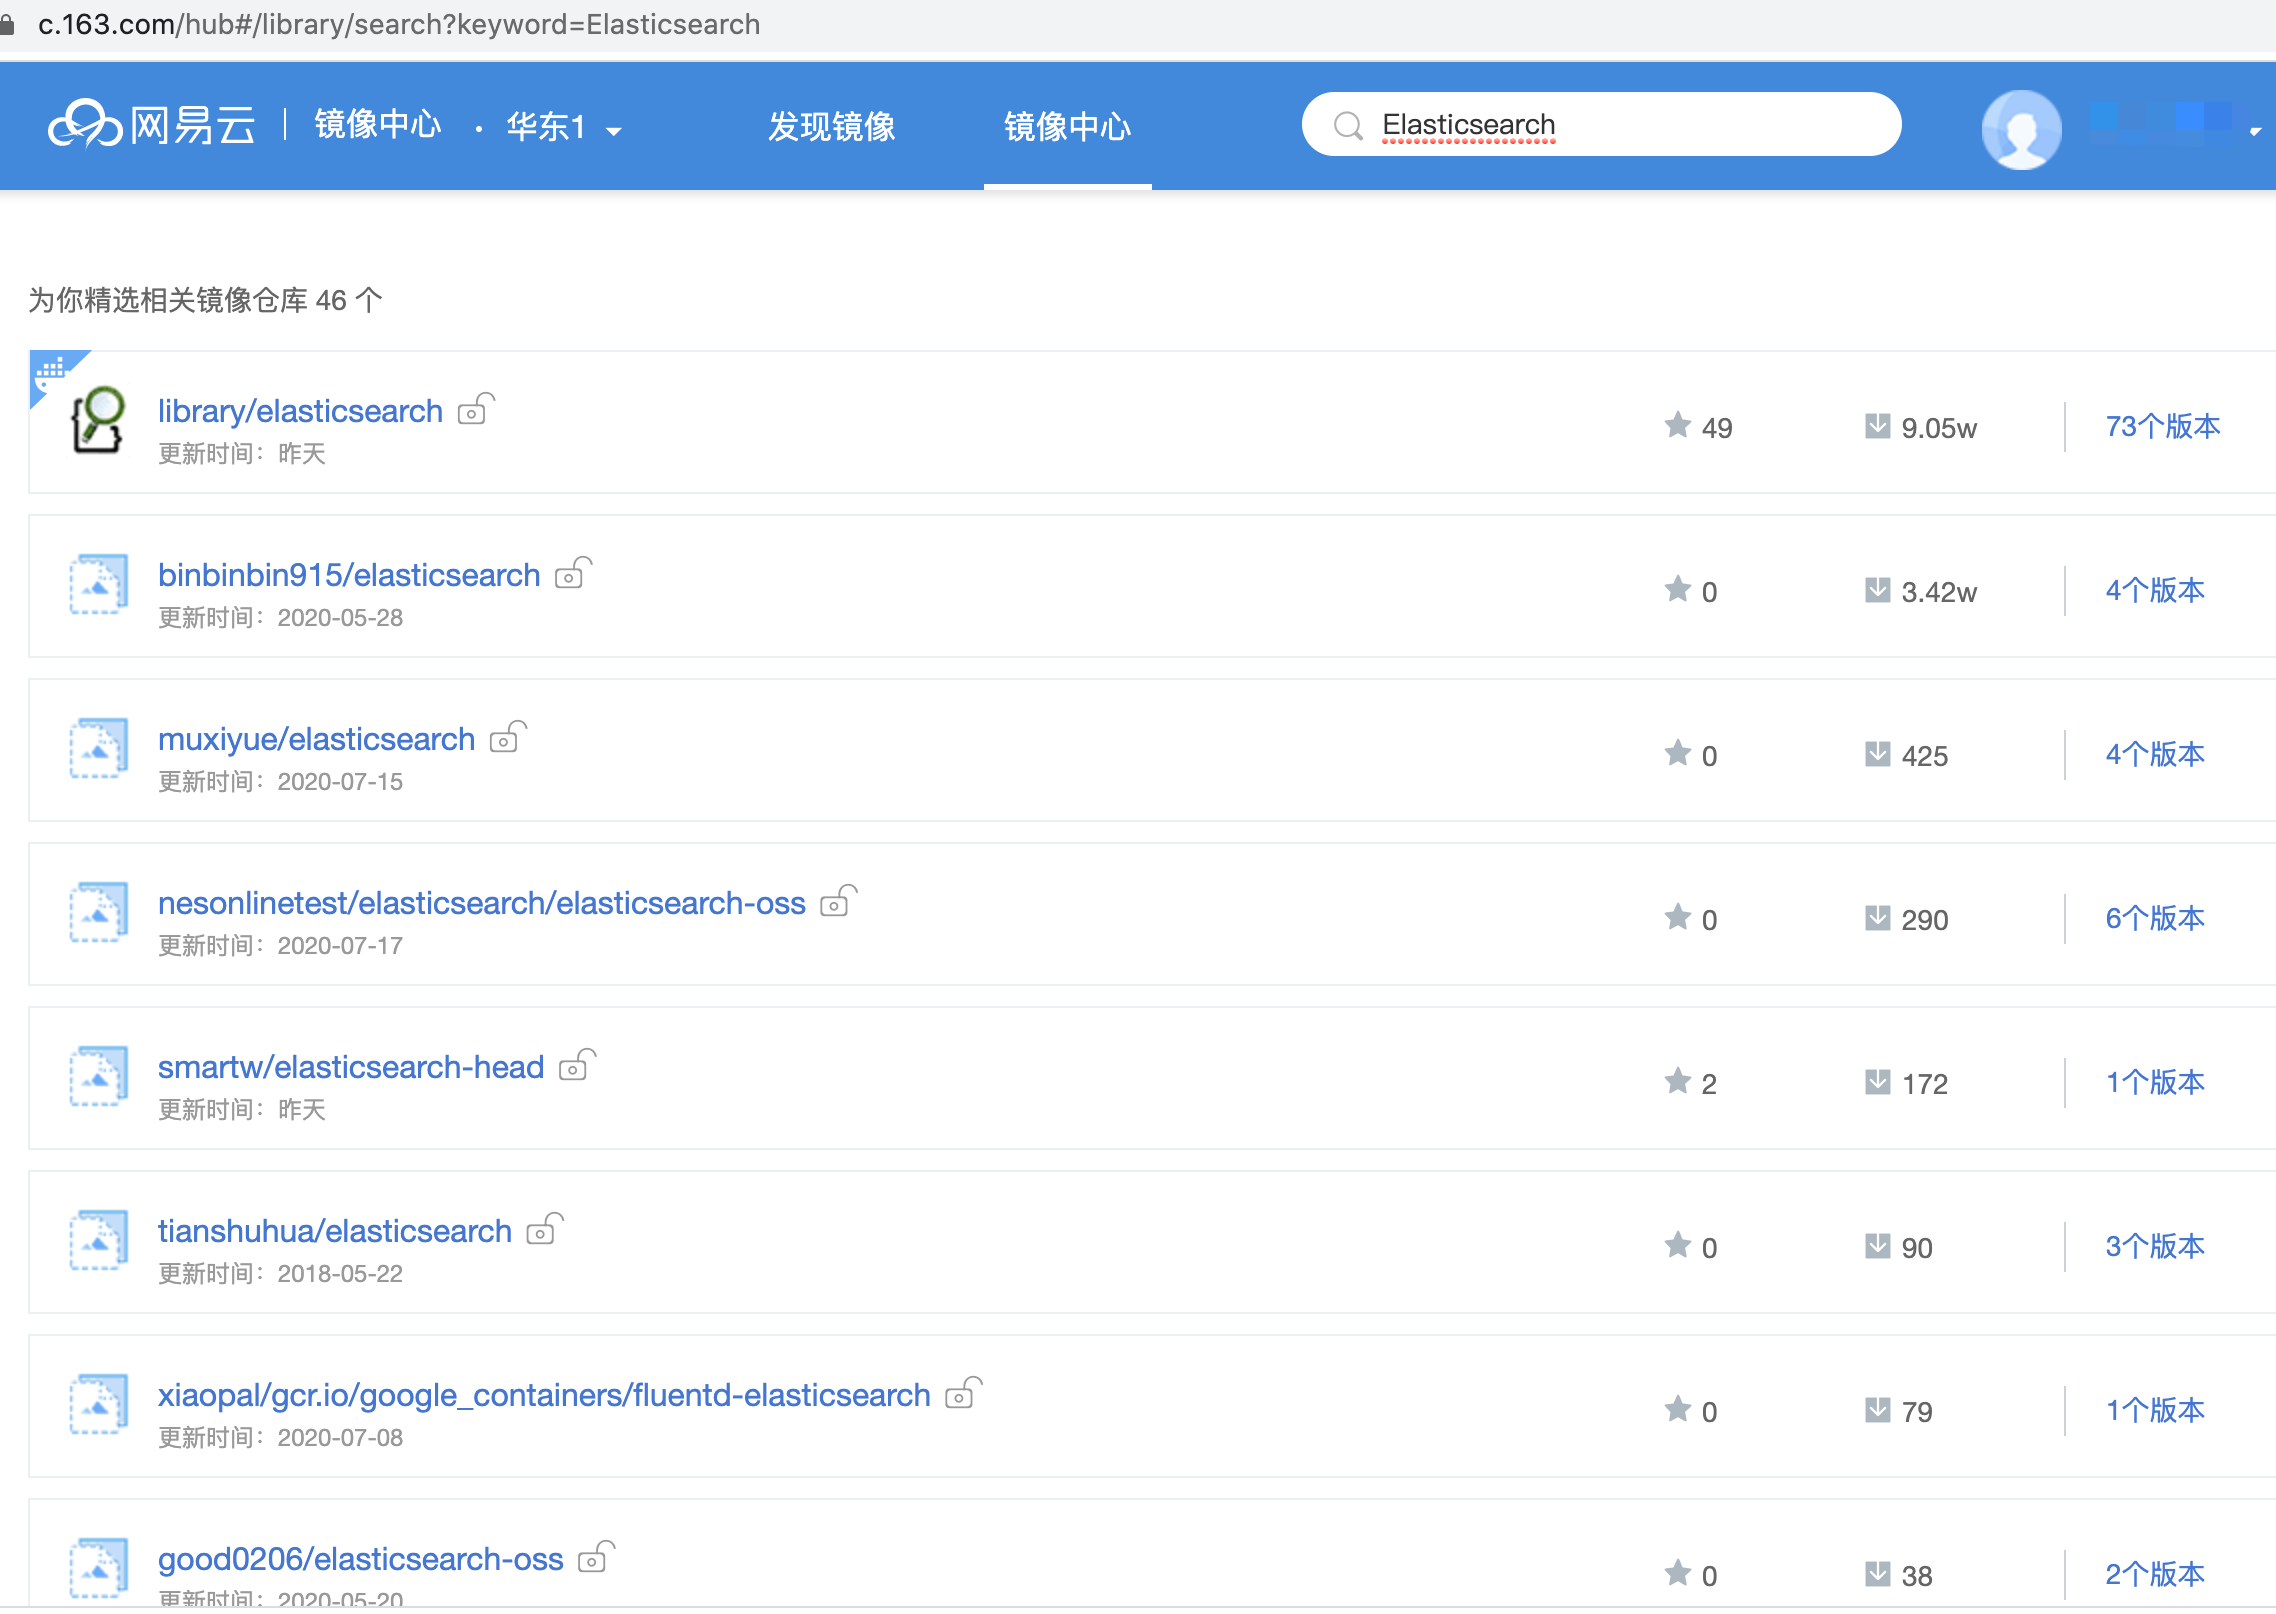
Task: Click the library/elasticsearch repository logo
Action: coord(98,420)
